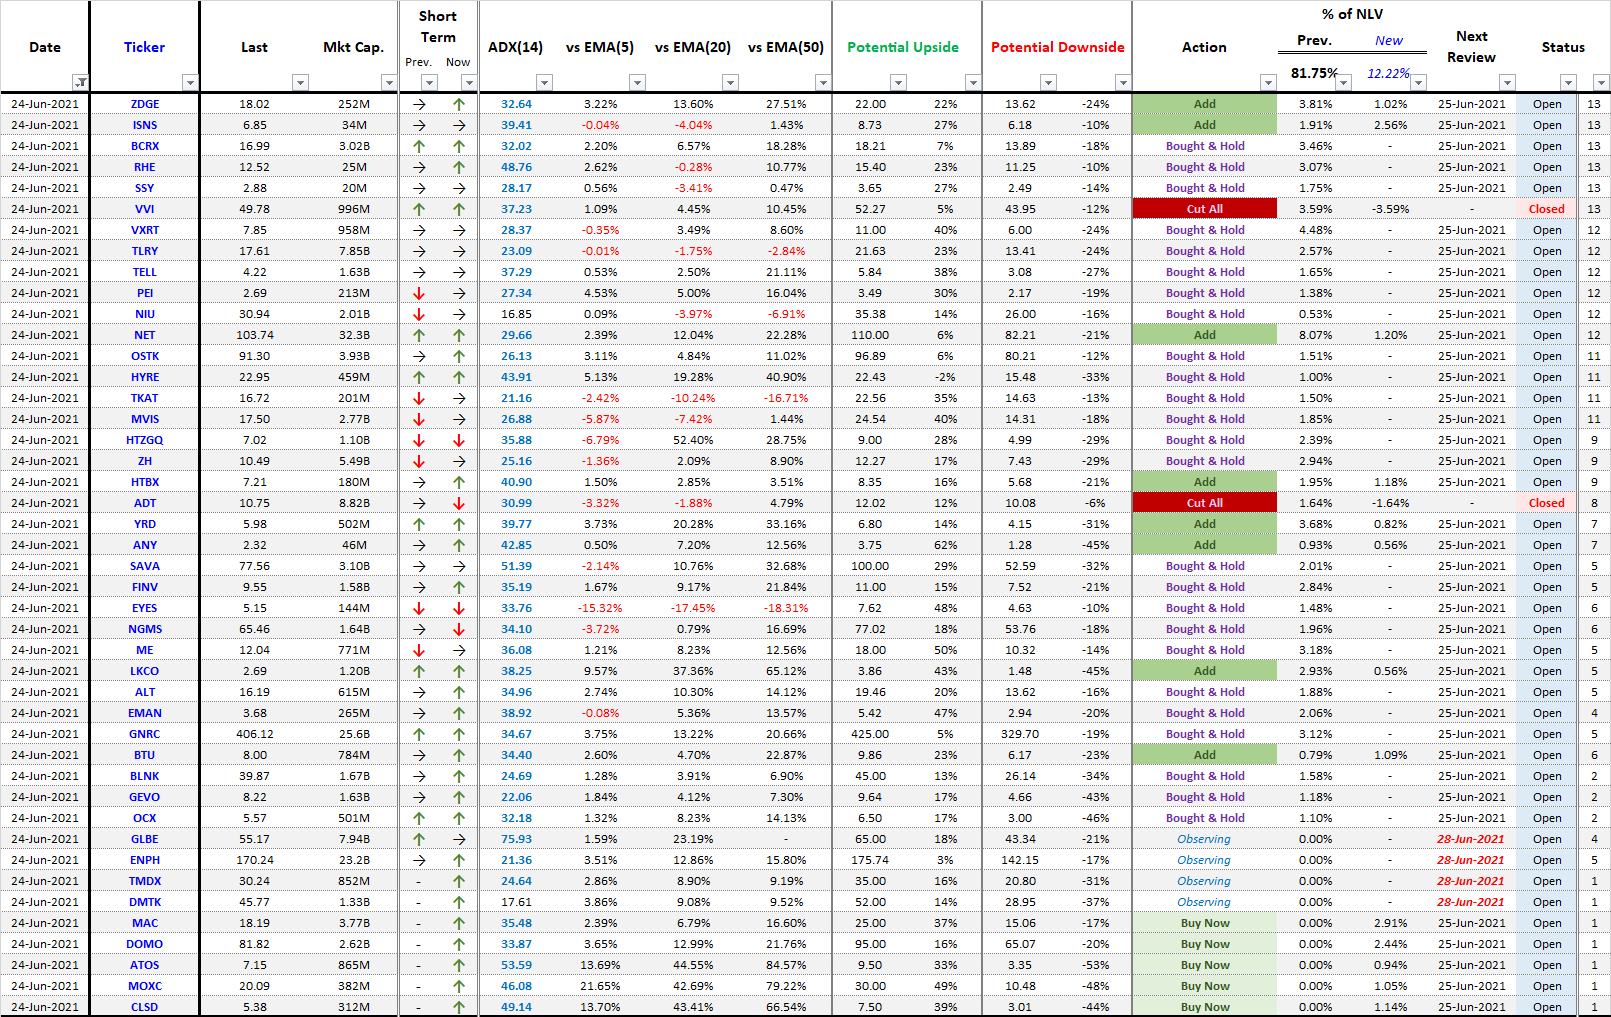The image size is (1611, 1017).
Task: Open the Last price filter dropdown
Action: point(300,82)
